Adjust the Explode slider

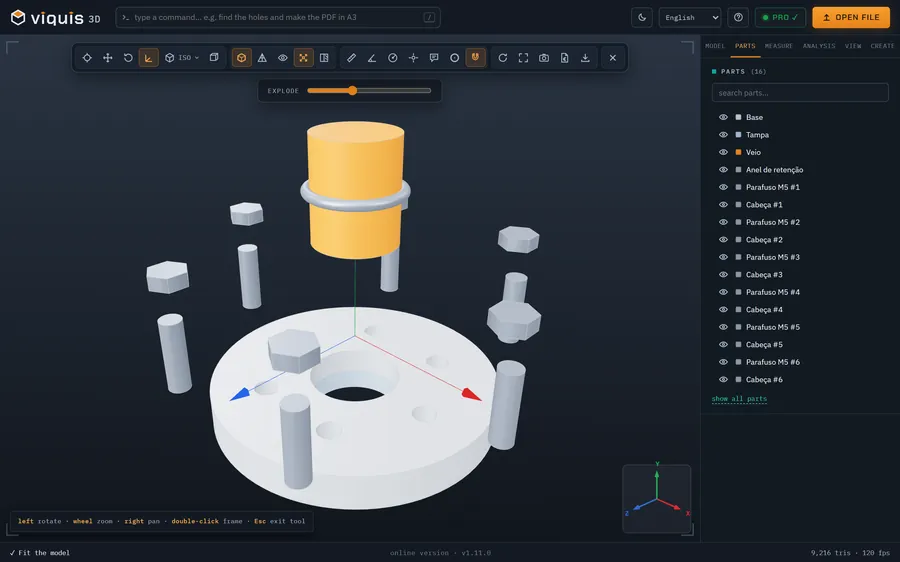point(369,91)
